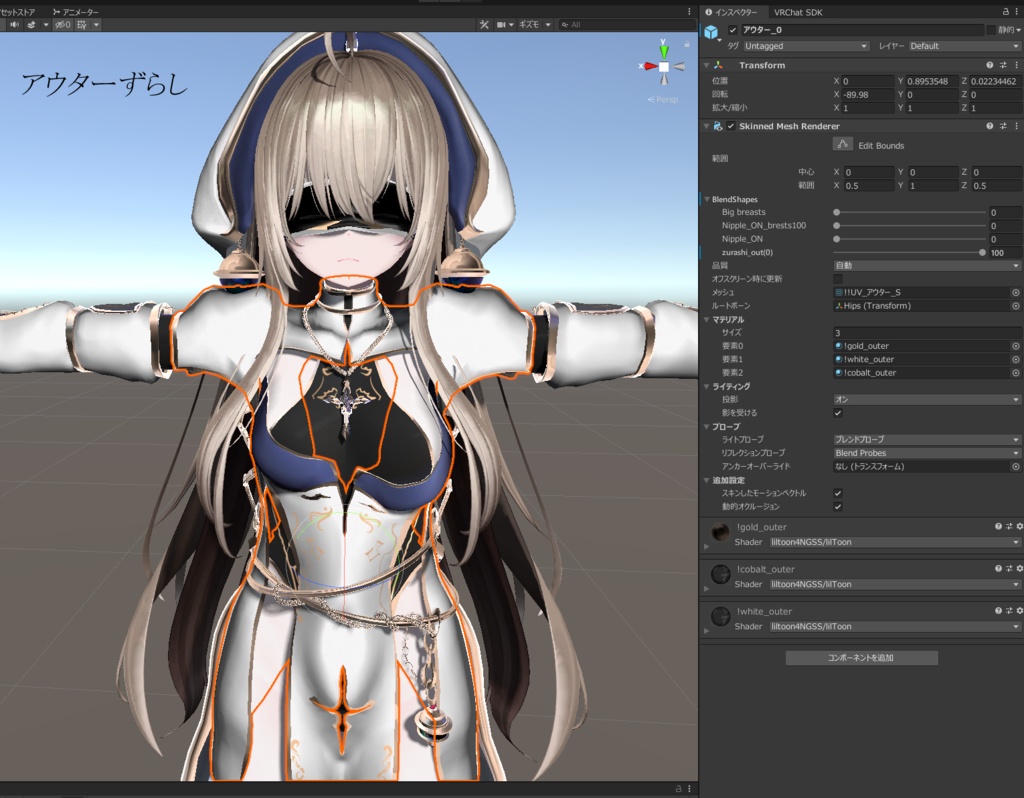
Task: Toggle アウター_0 object active checkbox
Action: point(733,30)
